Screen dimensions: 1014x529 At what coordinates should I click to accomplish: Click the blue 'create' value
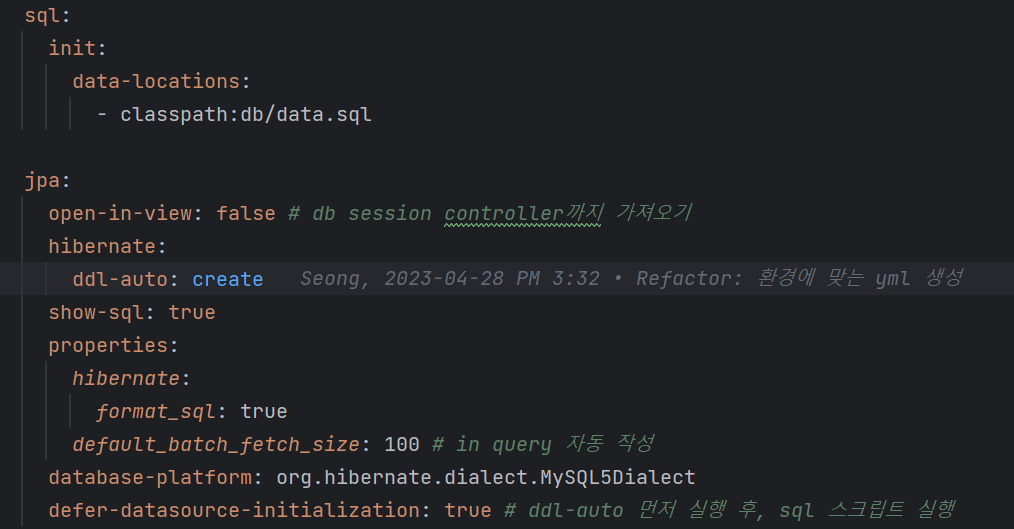pyautogui.click(x=228, y=279)
